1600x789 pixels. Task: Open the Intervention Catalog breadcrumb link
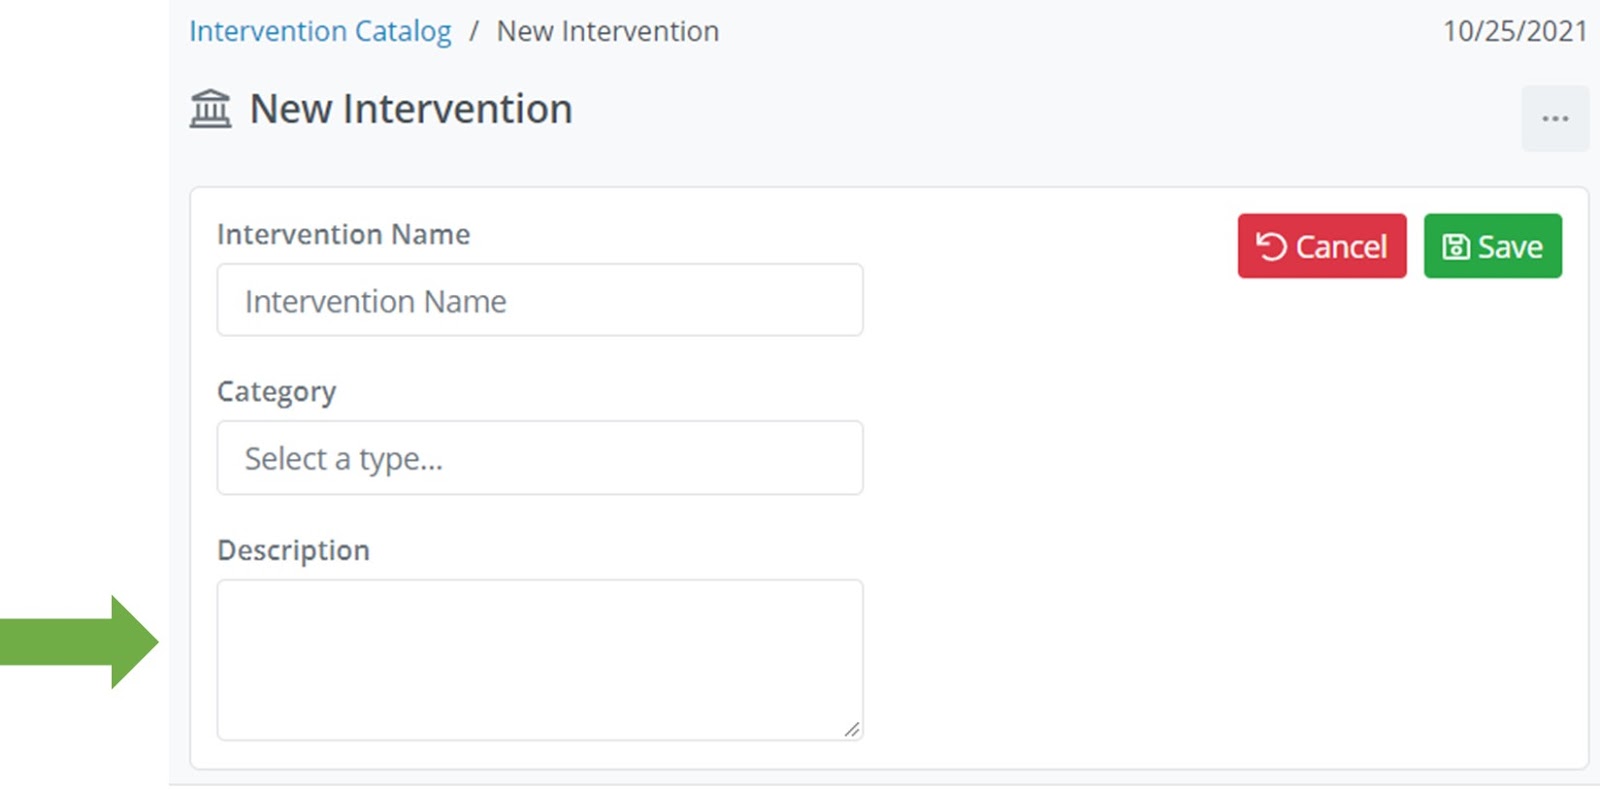tap(320, 32)
